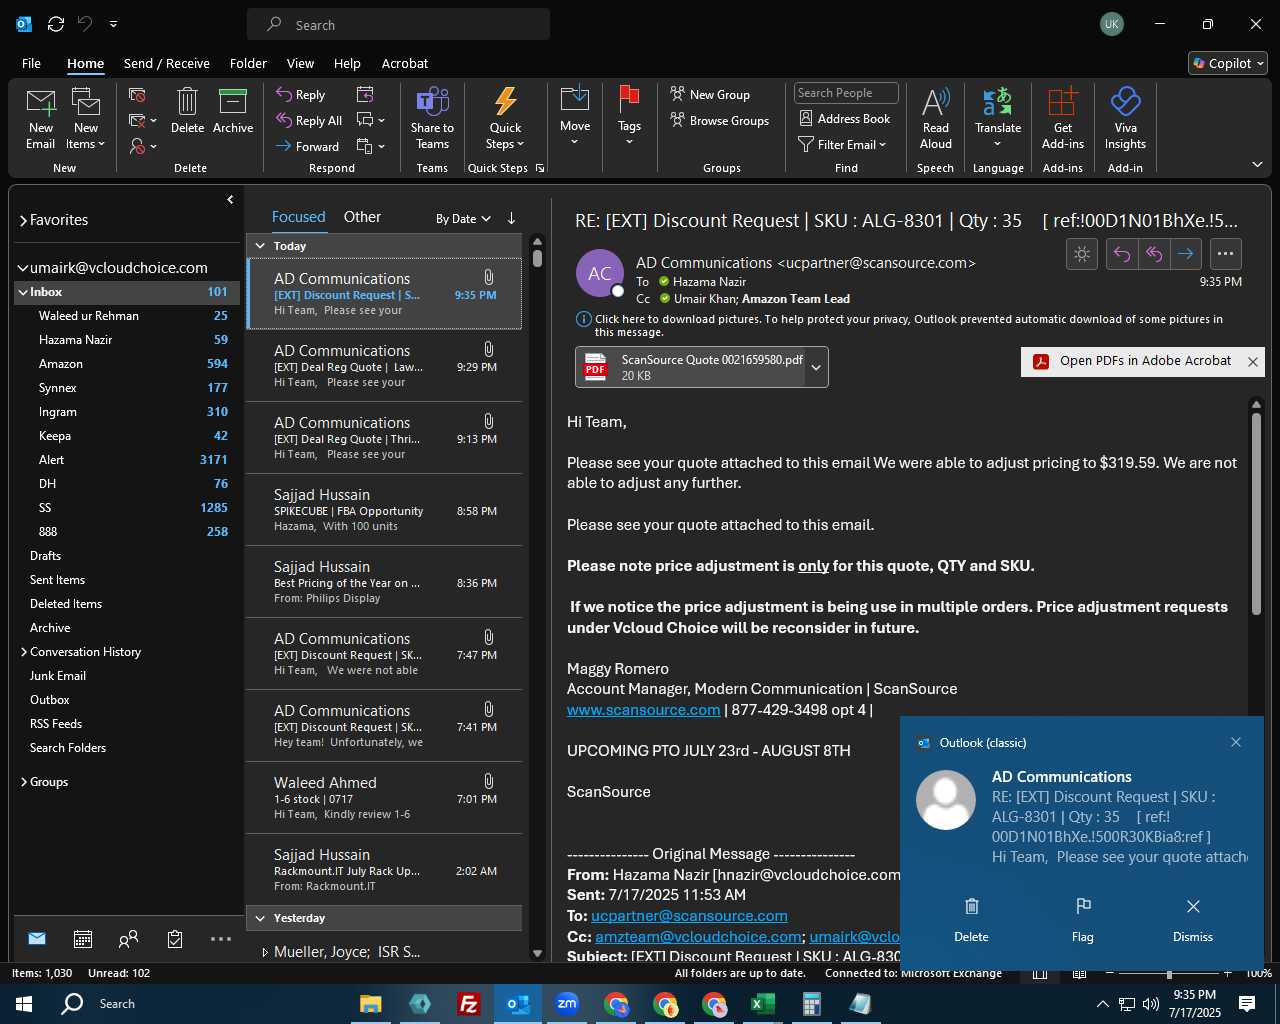Toggle sort order arrow in message list
The height and width of the screenshot is (1024, 1280).
click(511, 218)
